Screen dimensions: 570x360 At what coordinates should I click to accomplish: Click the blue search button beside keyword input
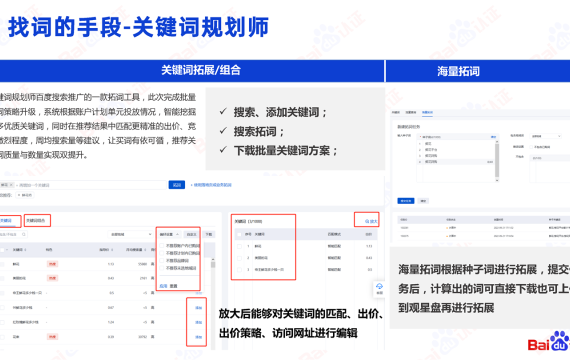(177, 185)
